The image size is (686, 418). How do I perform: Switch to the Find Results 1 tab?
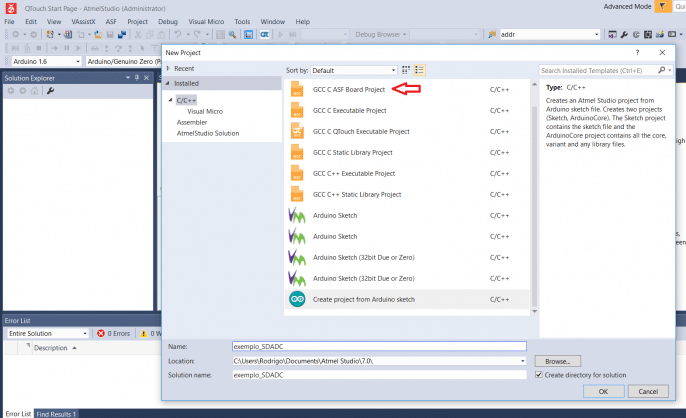tap(56, 413)
